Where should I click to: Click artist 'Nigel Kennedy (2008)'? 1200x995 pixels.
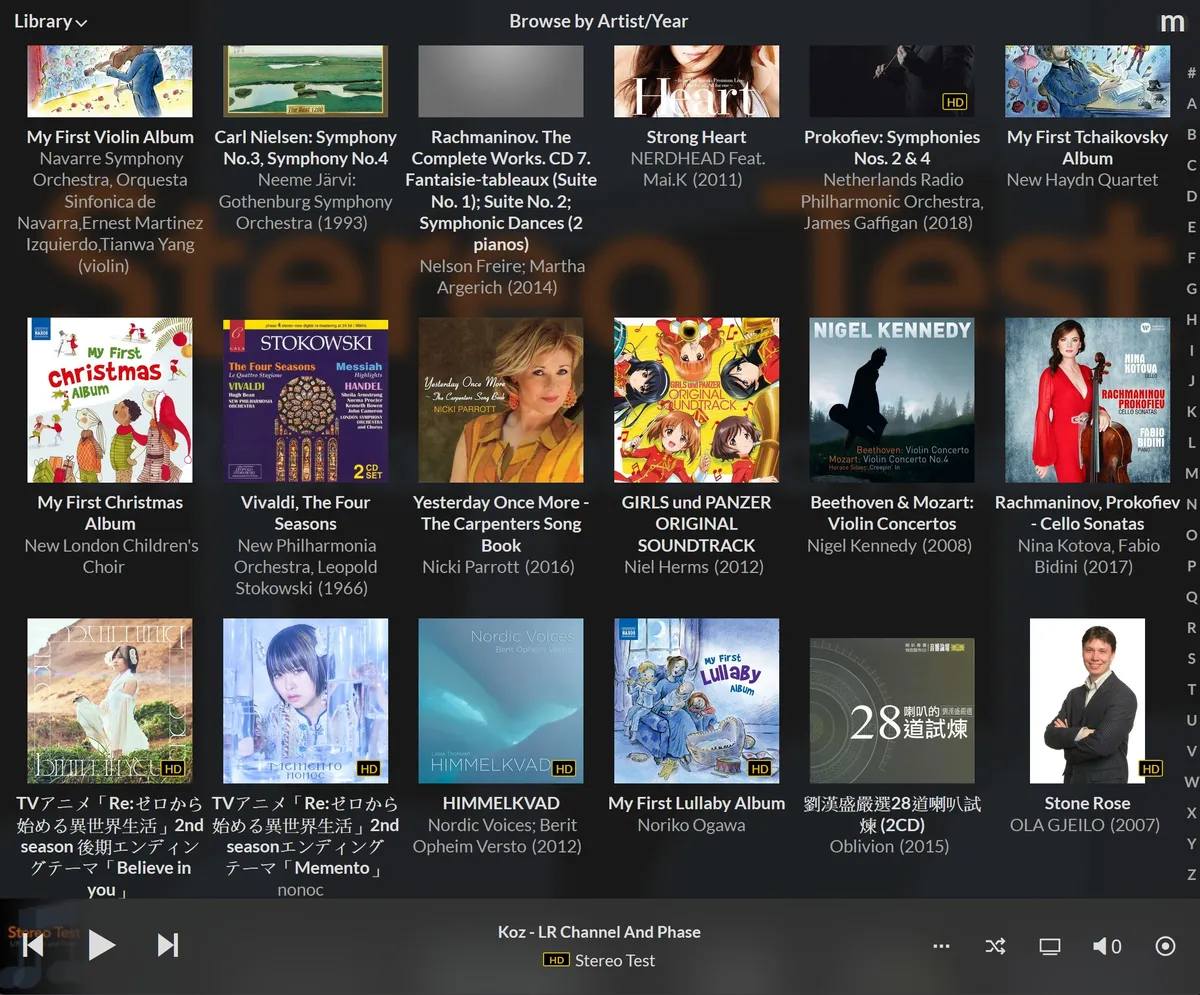pos(890,546)
